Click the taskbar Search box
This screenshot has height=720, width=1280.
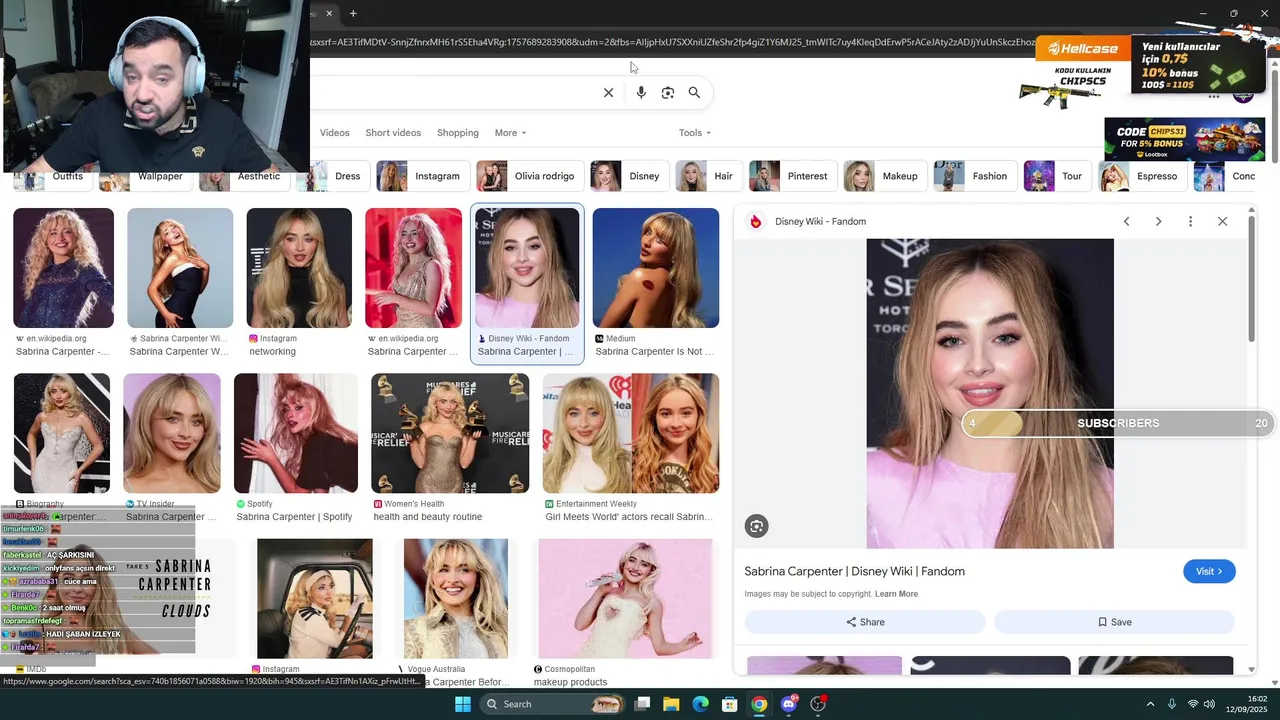pyautogui.click(x=550, y=704)
